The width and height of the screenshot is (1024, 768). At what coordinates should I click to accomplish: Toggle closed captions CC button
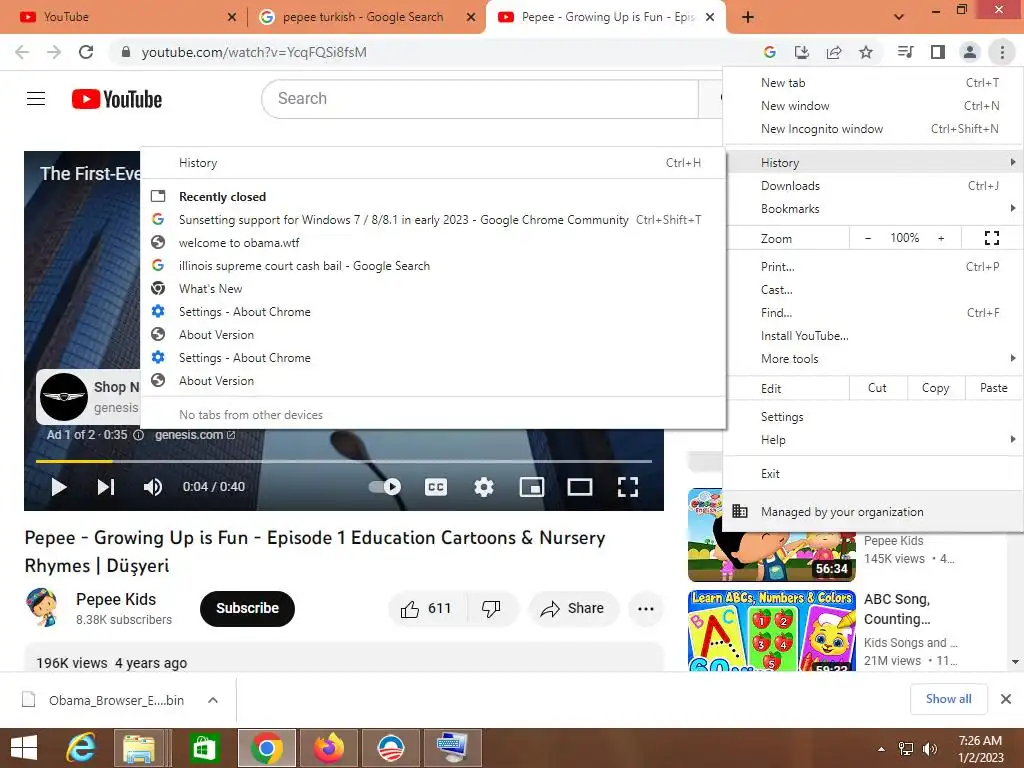[x=436, y=487]
